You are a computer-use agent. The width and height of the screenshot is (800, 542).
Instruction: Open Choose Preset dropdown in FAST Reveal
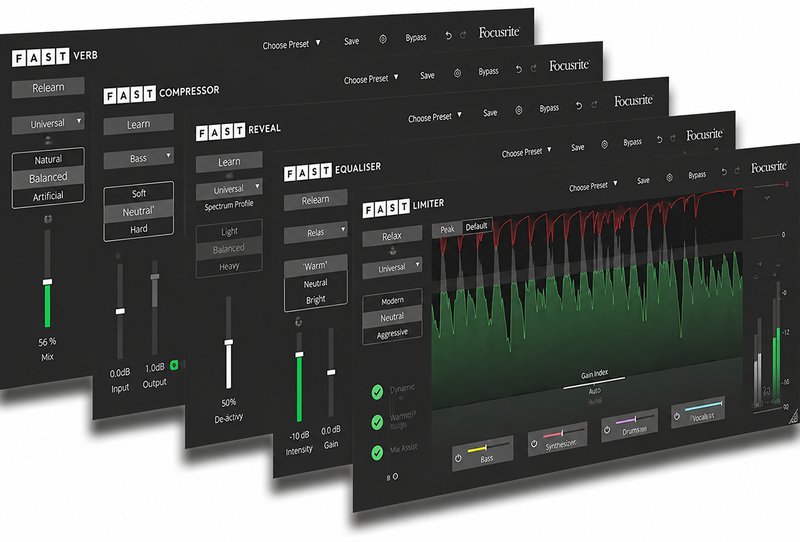click(x=435, y=117)
